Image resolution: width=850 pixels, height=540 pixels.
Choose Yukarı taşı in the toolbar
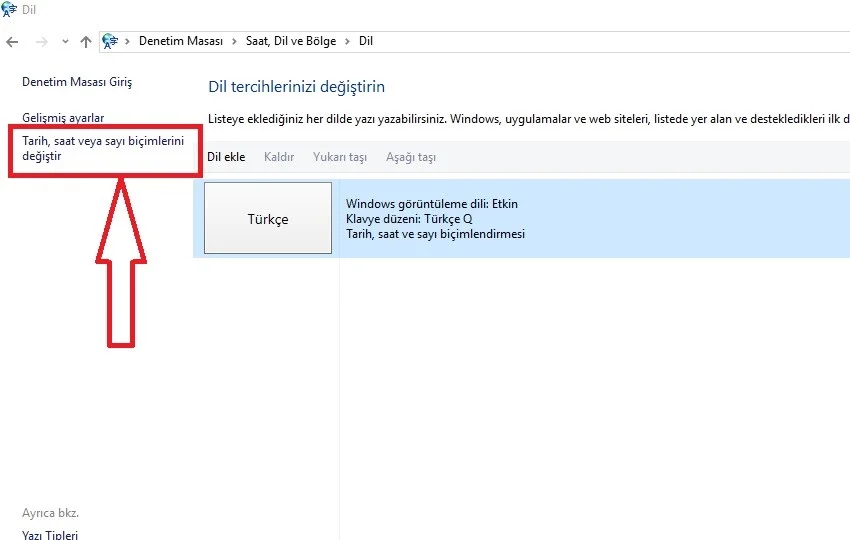click(339, 157)
